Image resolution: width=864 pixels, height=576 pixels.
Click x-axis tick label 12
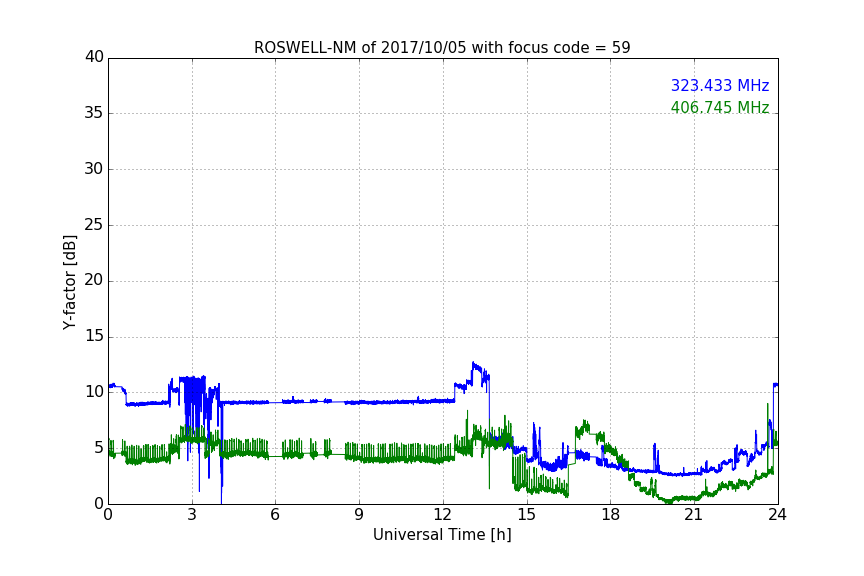point(442,515)
